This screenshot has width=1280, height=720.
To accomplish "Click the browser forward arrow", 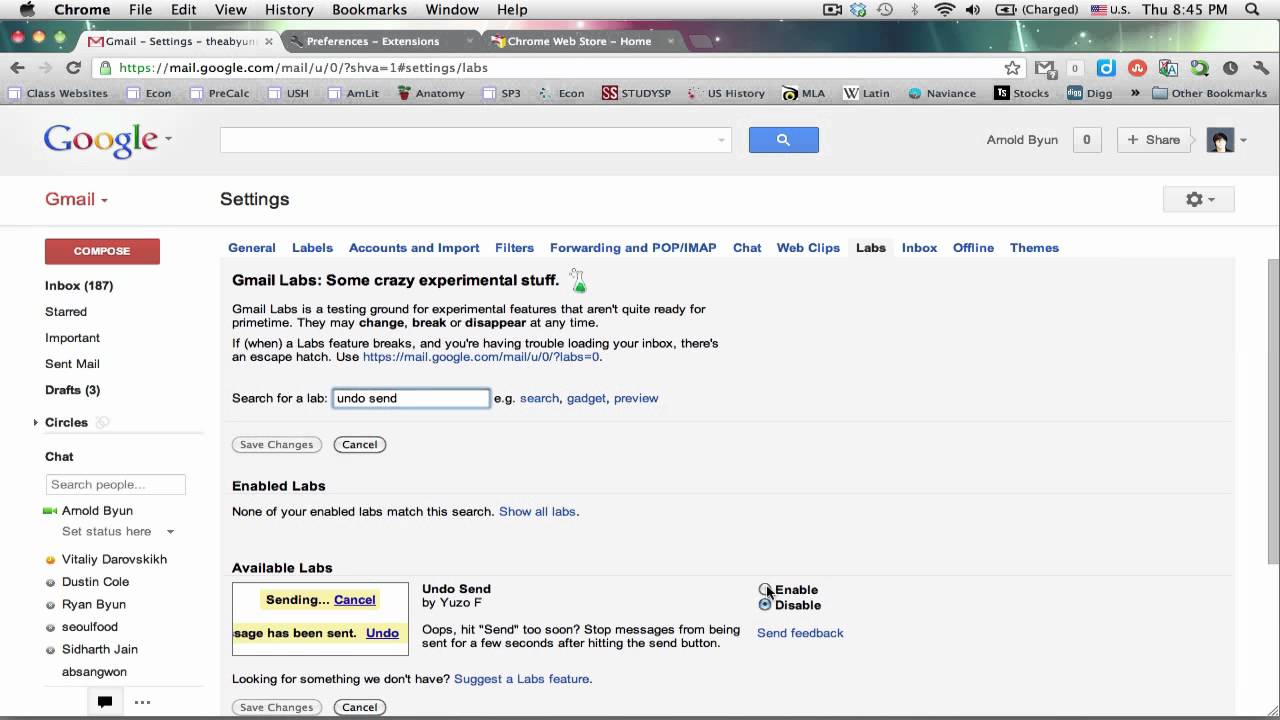I will 44,68.
